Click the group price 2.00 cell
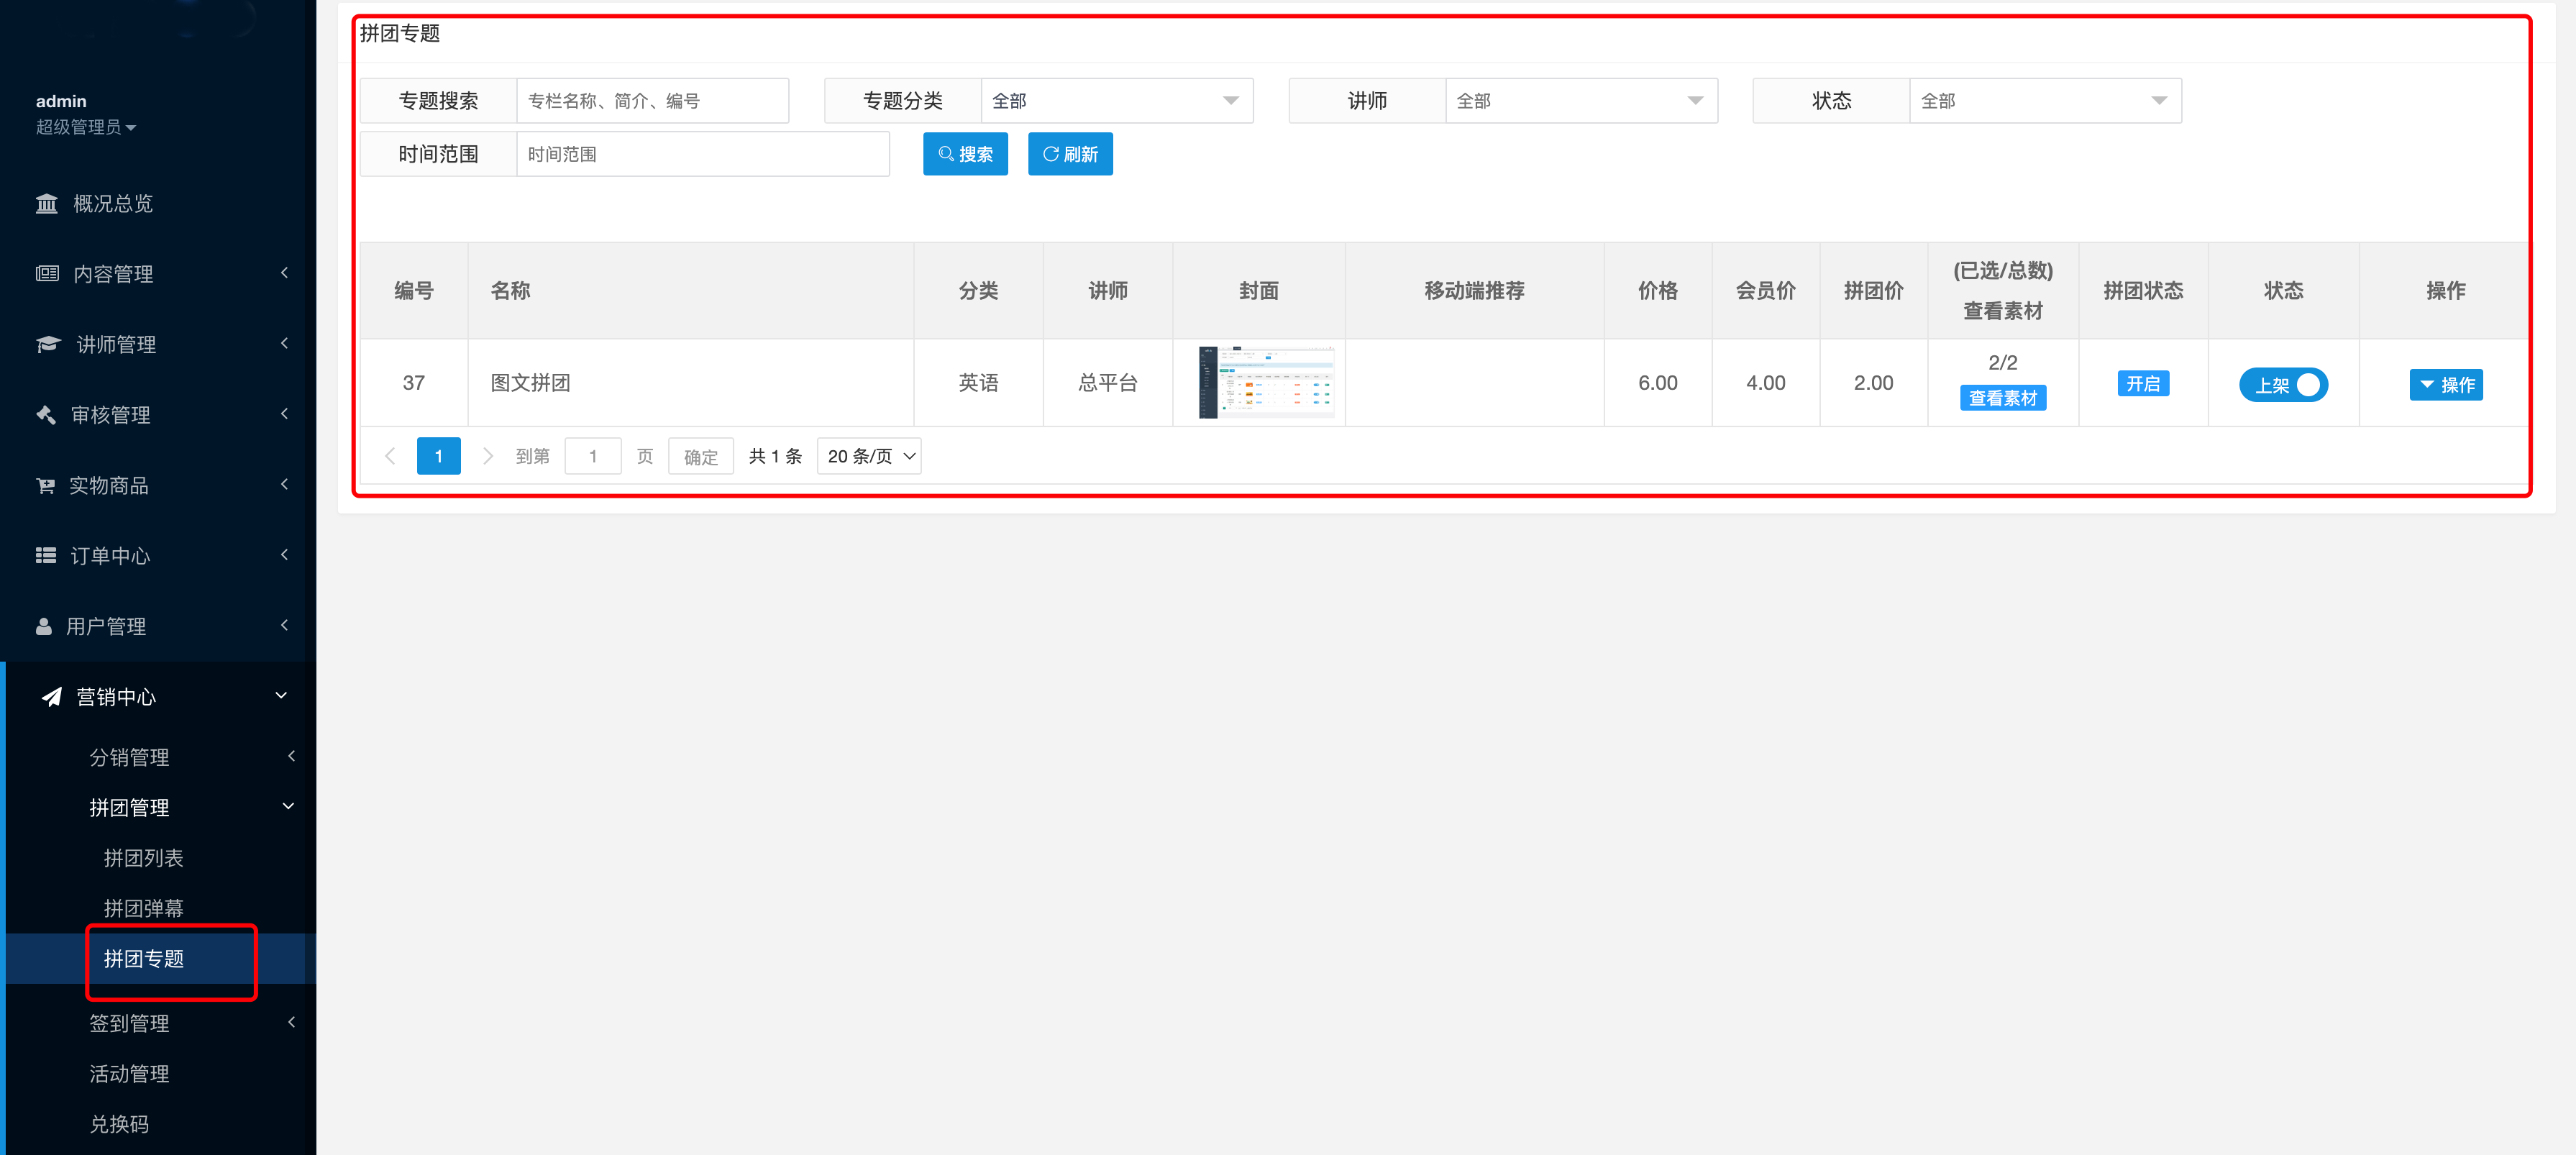The height and width of the screenshot is (1155, 2576). (x=1873, y=383)
